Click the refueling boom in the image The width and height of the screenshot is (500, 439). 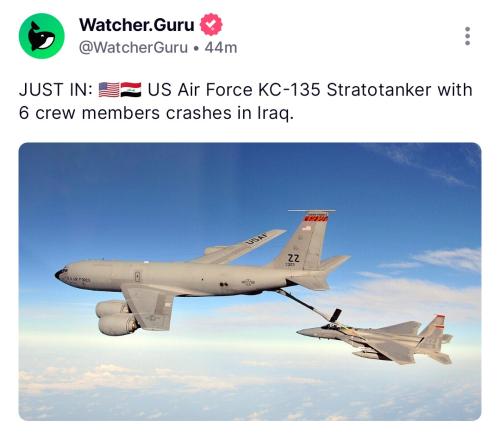pos(308,305)
